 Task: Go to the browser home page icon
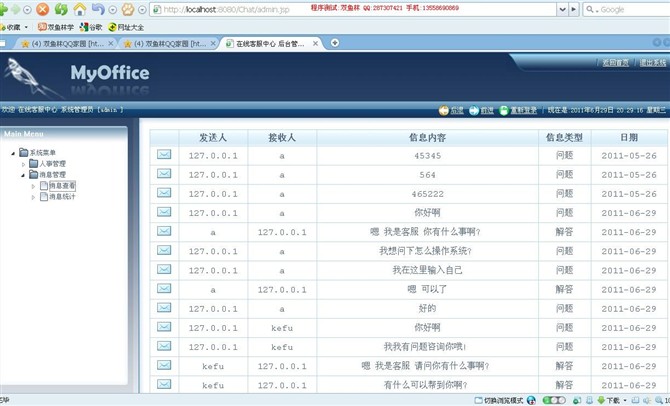coord(79,9)
